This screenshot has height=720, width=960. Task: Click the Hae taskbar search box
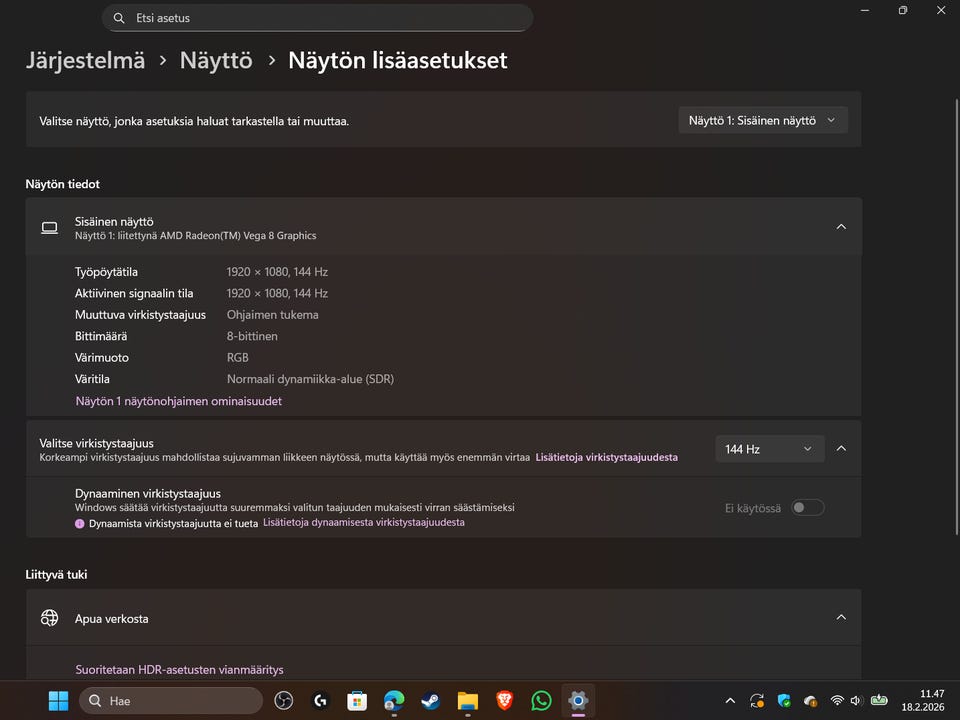click(171, 700)
